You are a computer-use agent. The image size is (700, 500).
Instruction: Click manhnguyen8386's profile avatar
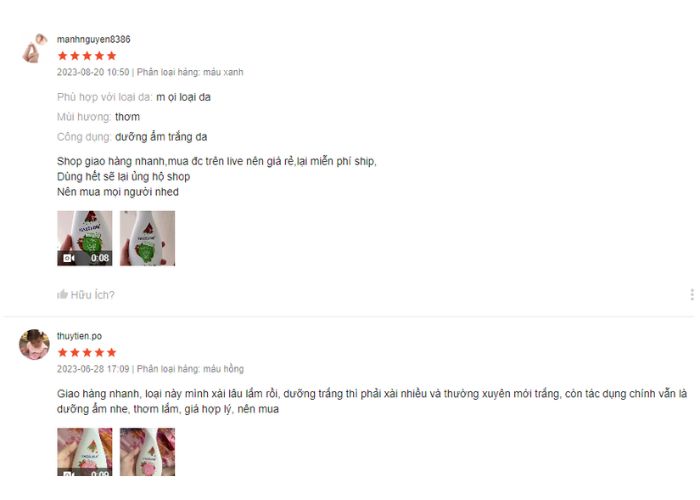tap(34, 48)
